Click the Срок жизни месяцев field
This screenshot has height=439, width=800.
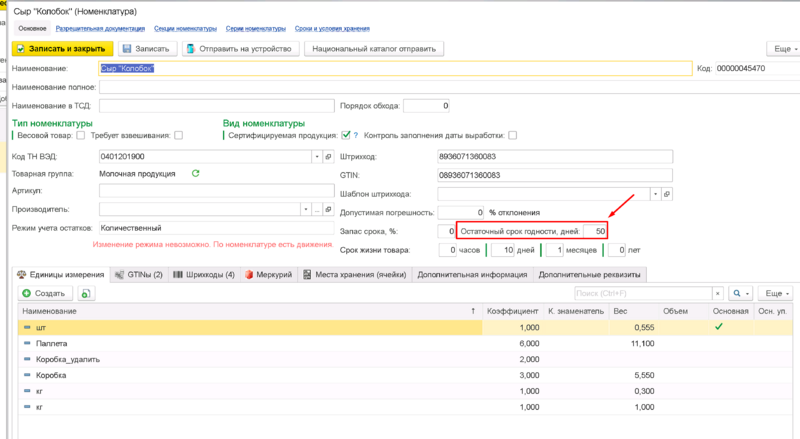[555, 250]
